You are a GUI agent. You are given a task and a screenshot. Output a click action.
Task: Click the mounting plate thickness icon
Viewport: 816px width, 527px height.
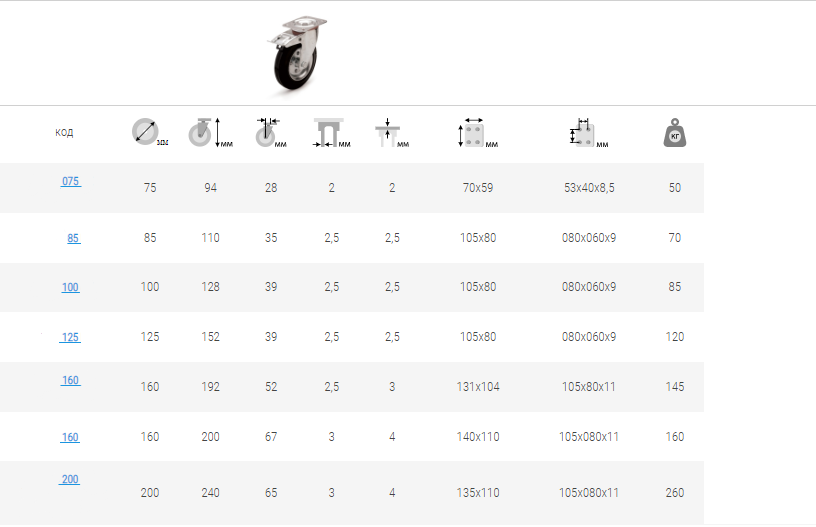[387, 133]
